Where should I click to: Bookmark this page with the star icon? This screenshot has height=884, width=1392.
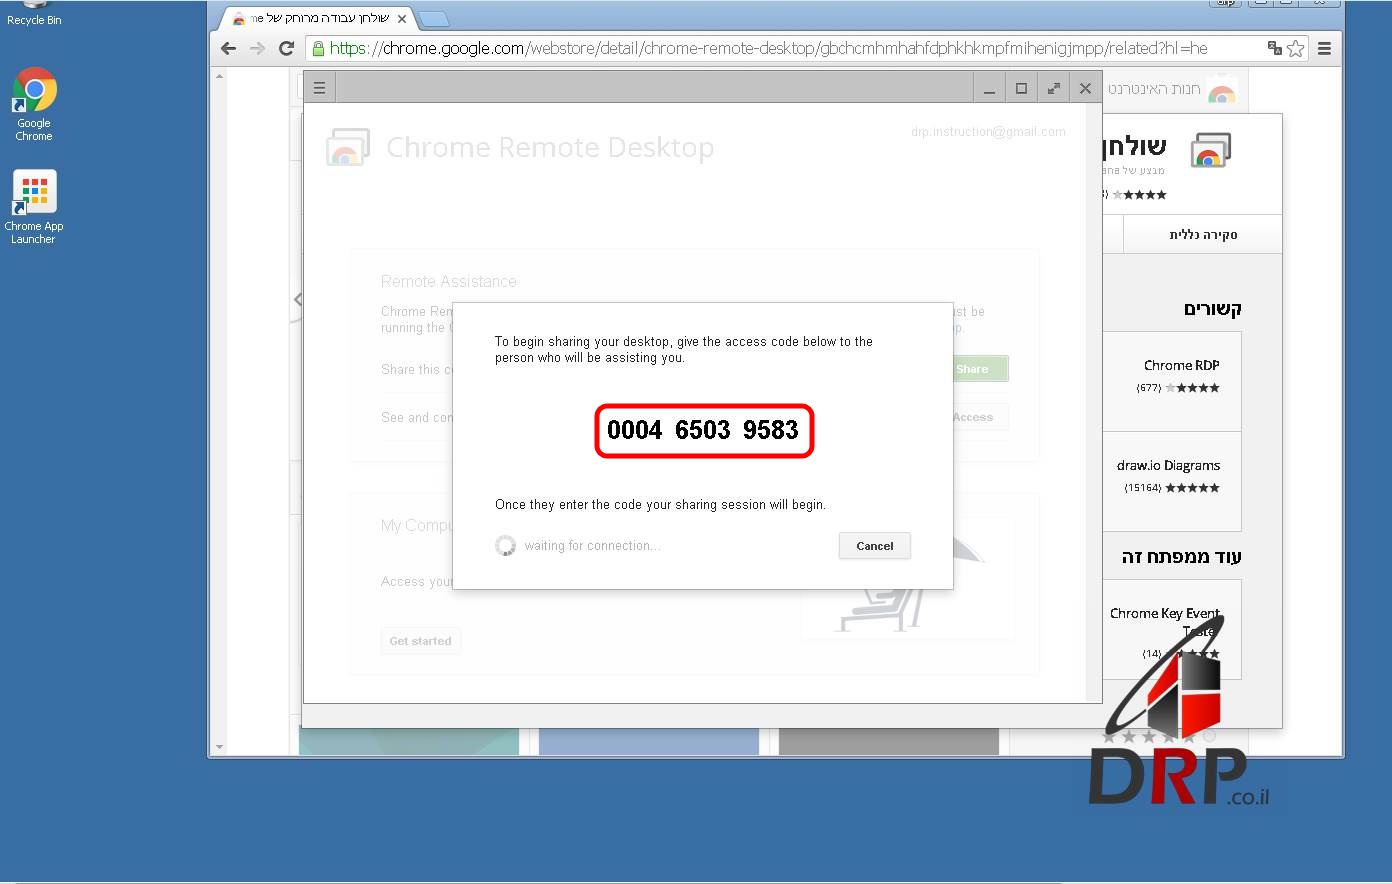pos(1296,48)
